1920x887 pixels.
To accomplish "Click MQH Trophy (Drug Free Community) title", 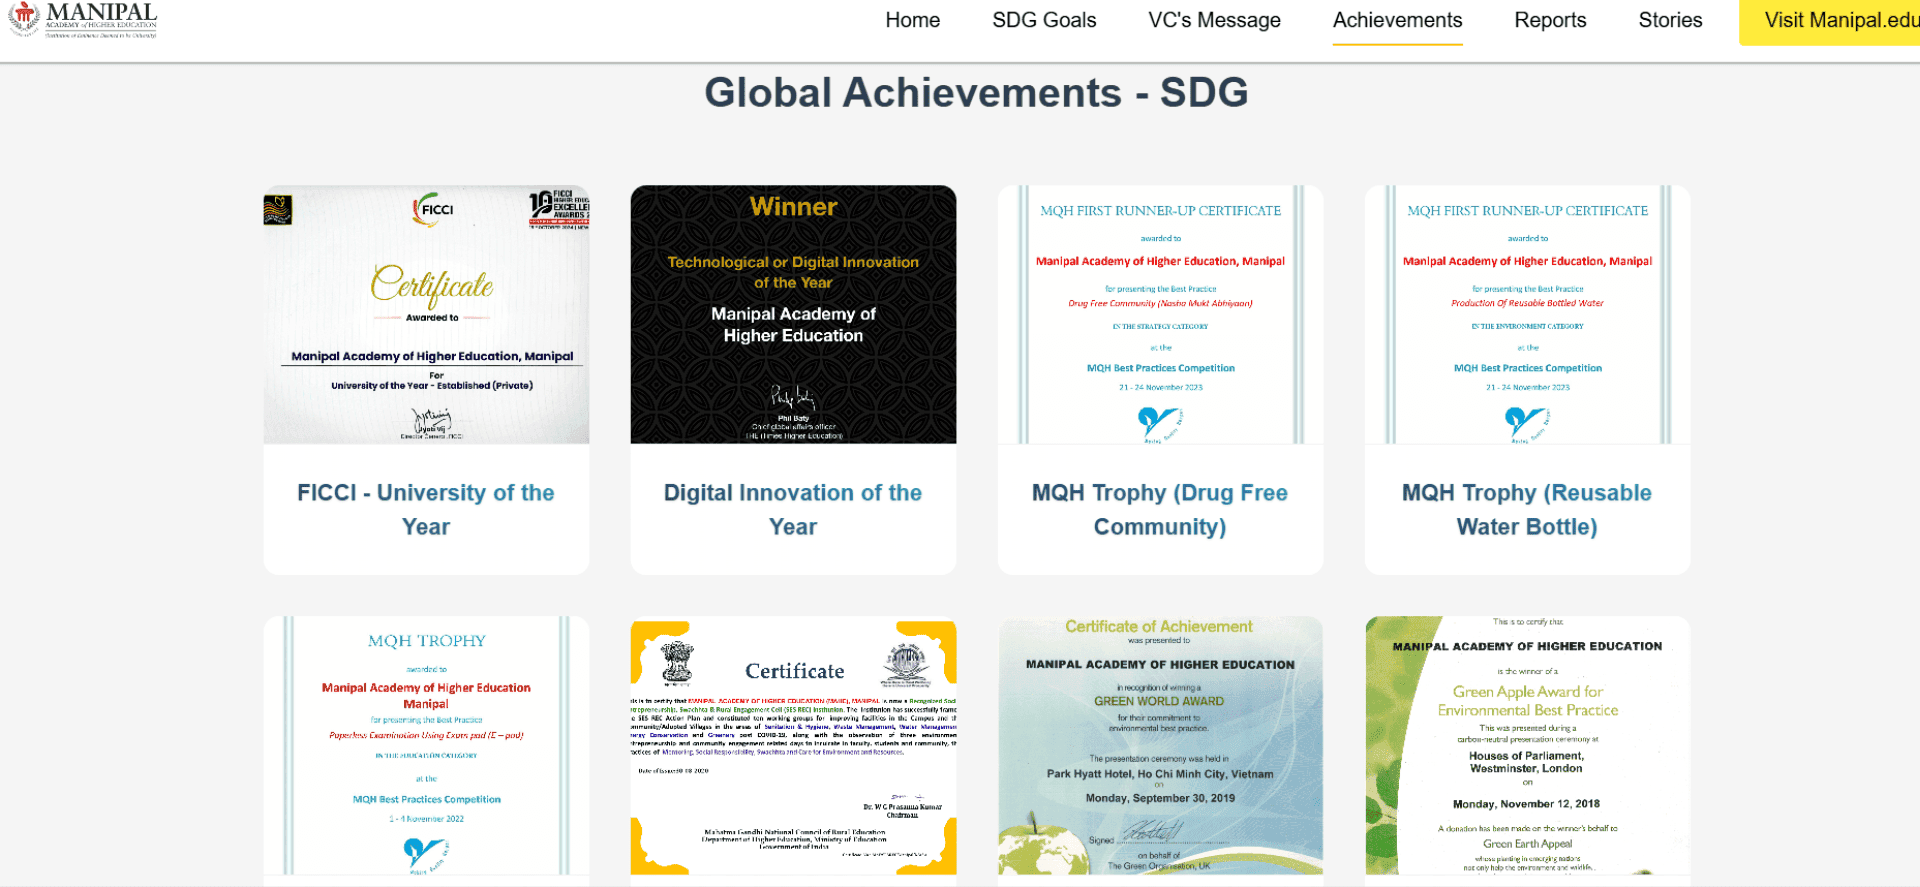I will (1160, 509).
